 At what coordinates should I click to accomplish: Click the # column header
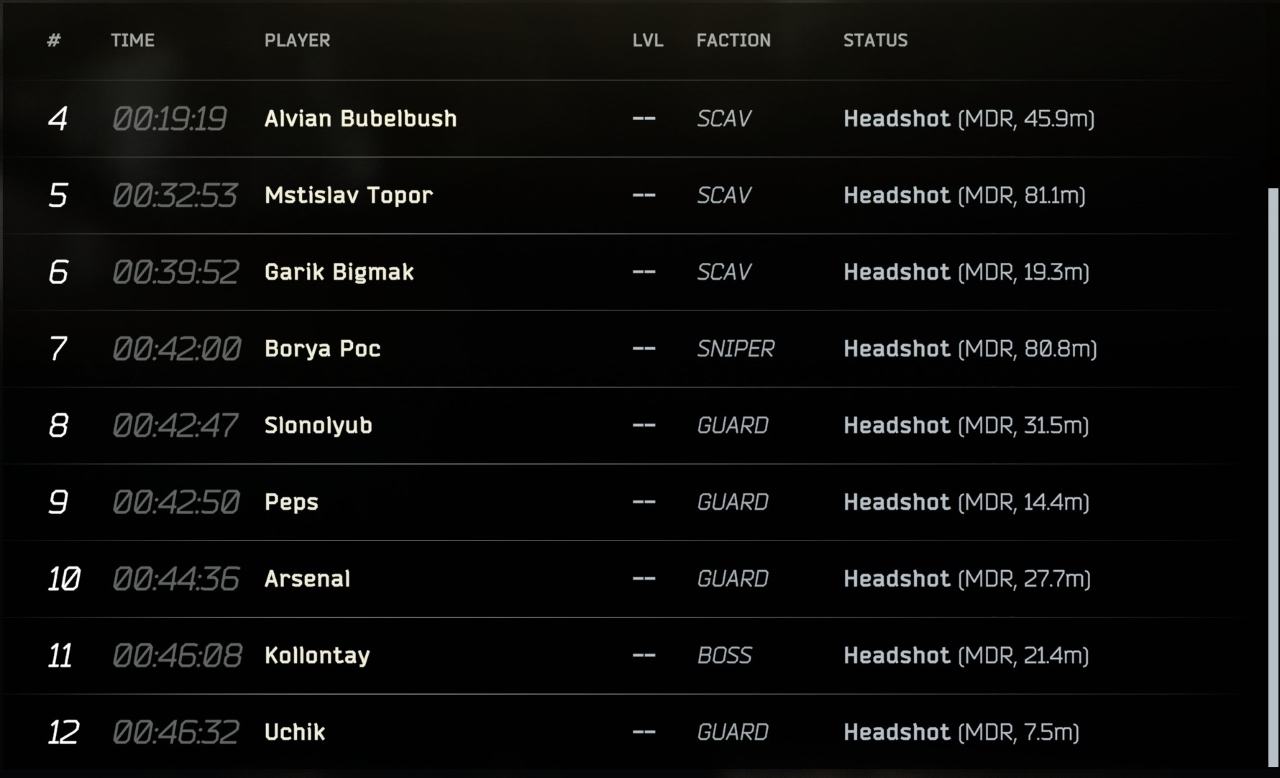tap(54, 40)
